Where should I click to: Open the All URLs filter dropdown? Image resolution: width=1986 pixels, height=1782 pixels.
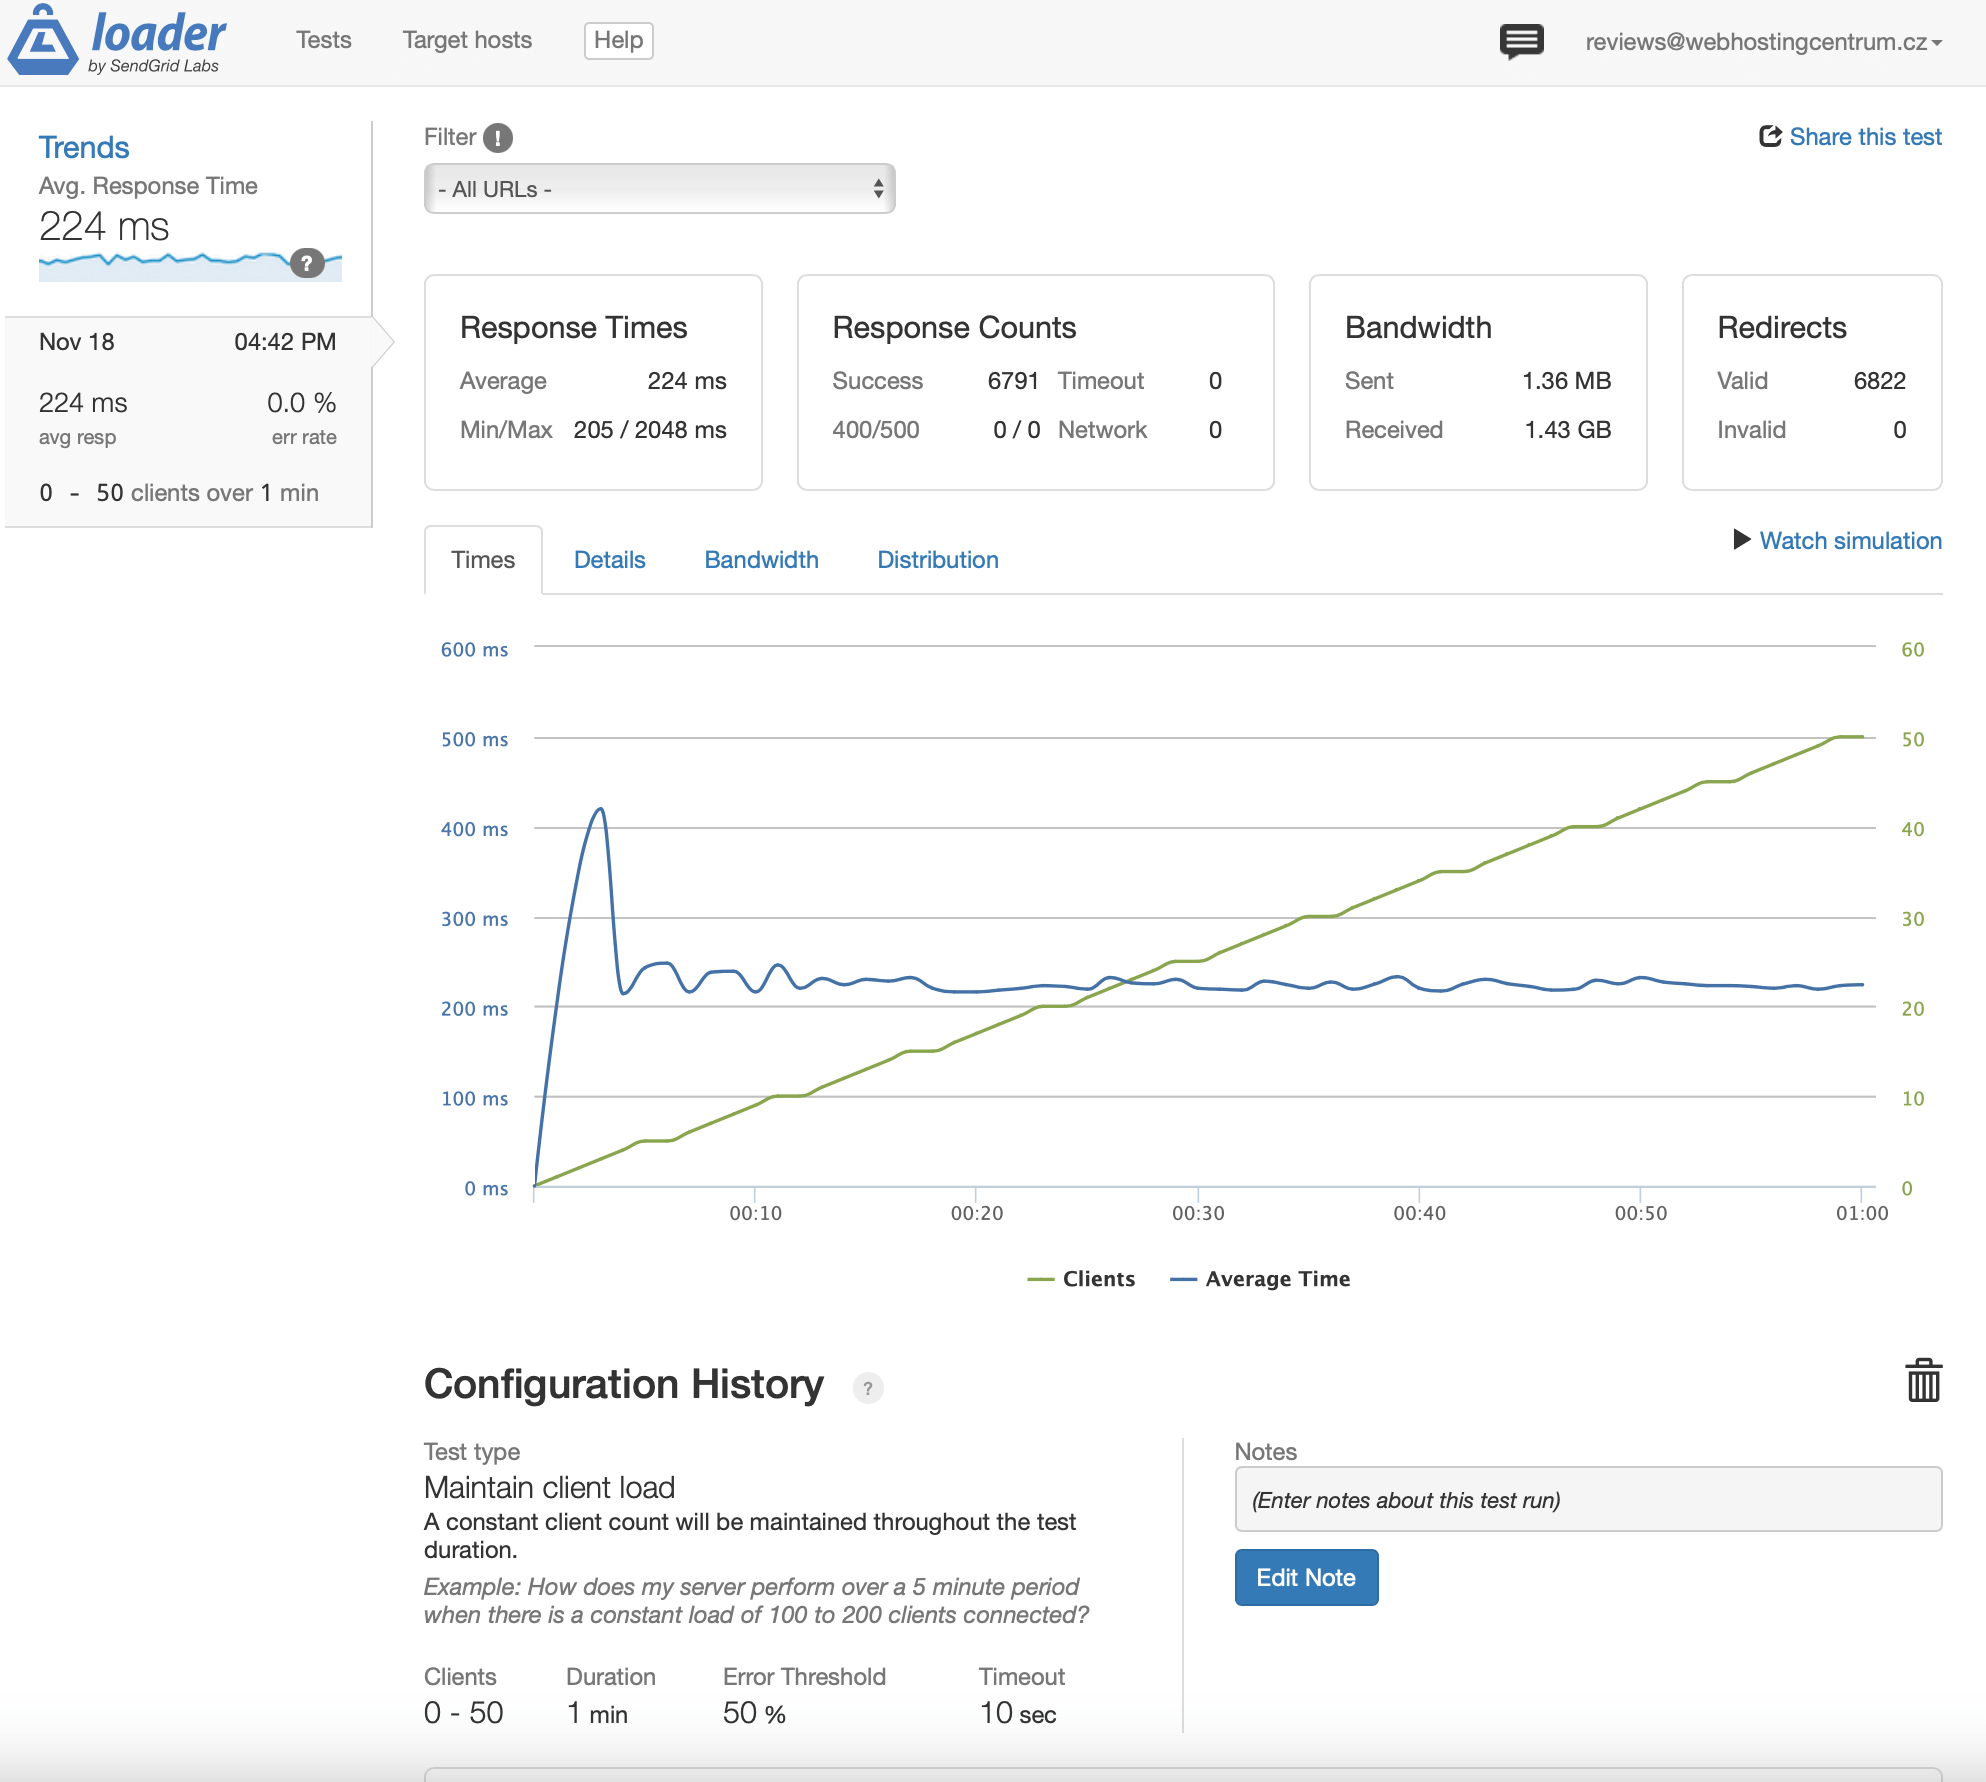pyautogui.click(x=659, y=189)
